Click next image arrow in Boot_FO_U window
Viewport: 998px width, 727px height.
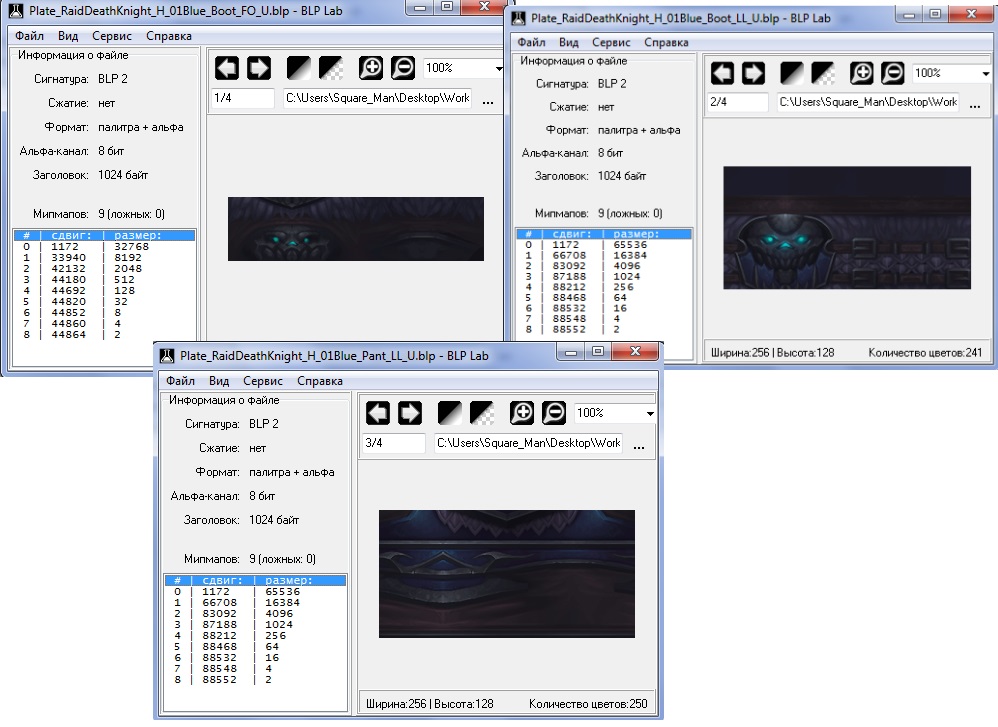[x=259, y=68]
